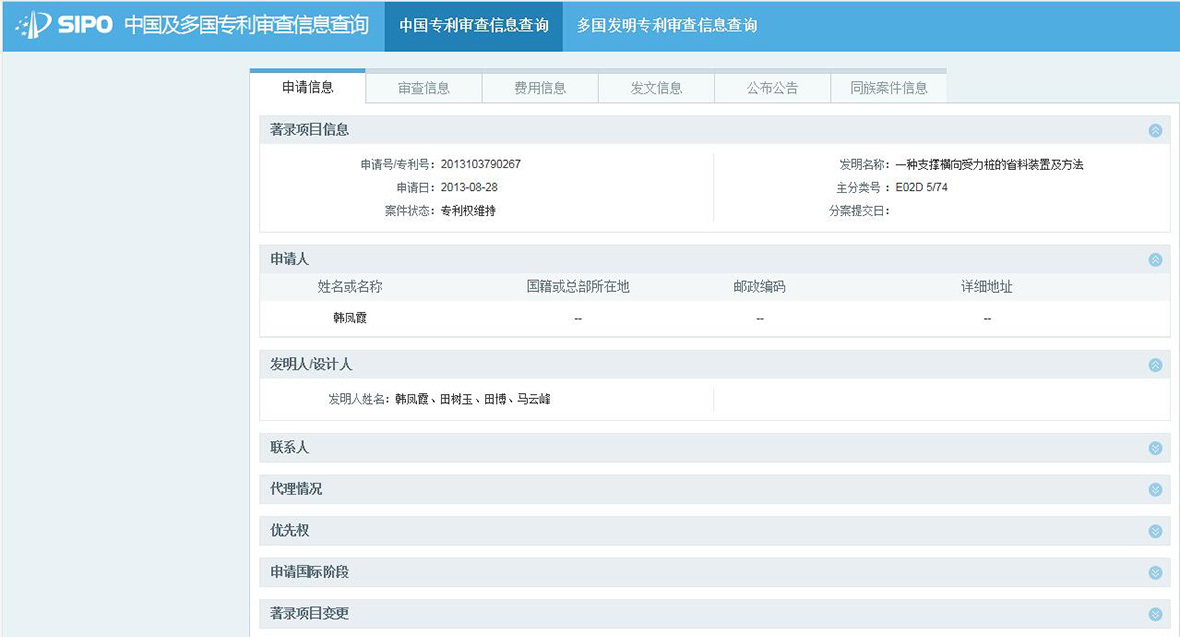This screenshot has height=637, width=1180.
Task: Collapse the 著录项目信息 section
Action: [1155, 130]
